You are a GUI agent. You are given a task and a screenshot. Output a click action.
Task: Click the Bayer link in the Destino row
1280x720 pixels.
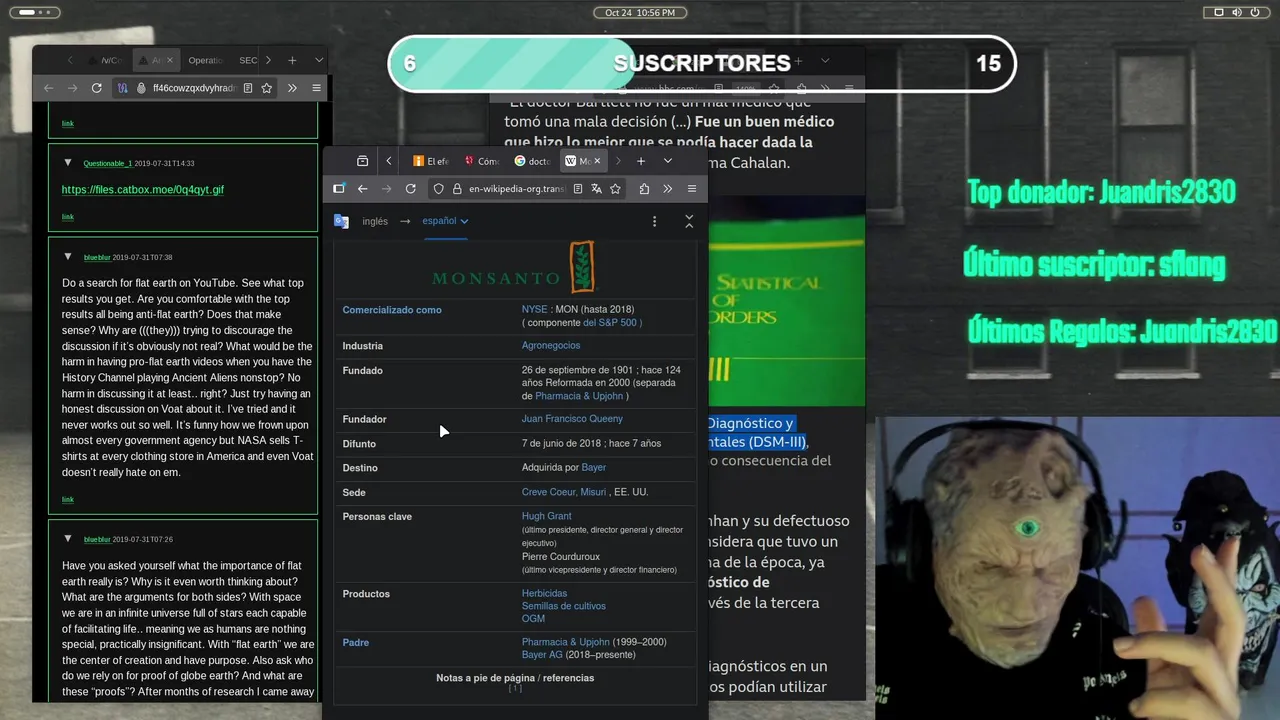[x=594, y=467]
